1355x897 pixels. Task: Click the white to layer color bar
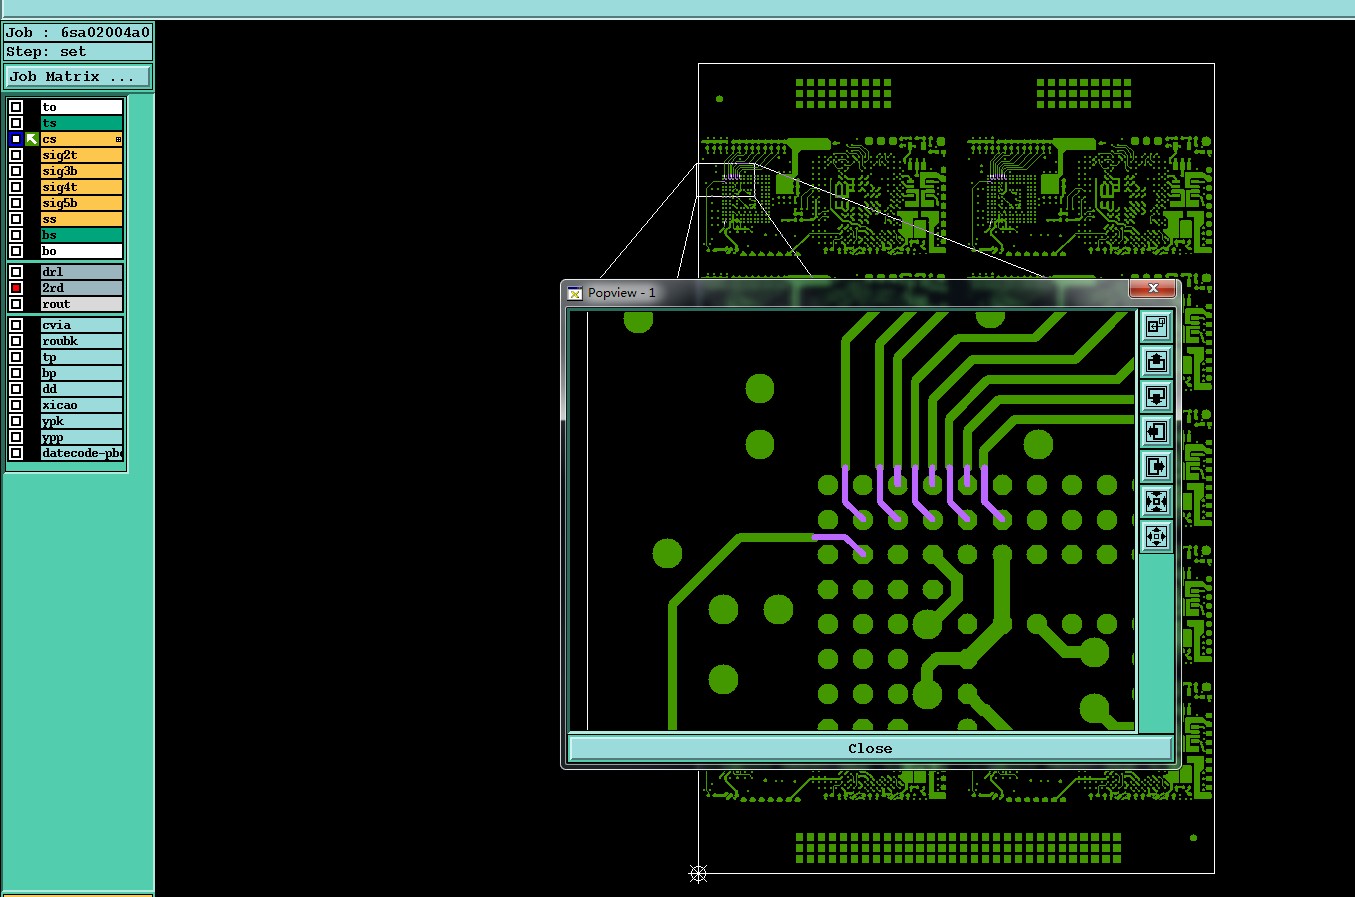tap(81, 107)
